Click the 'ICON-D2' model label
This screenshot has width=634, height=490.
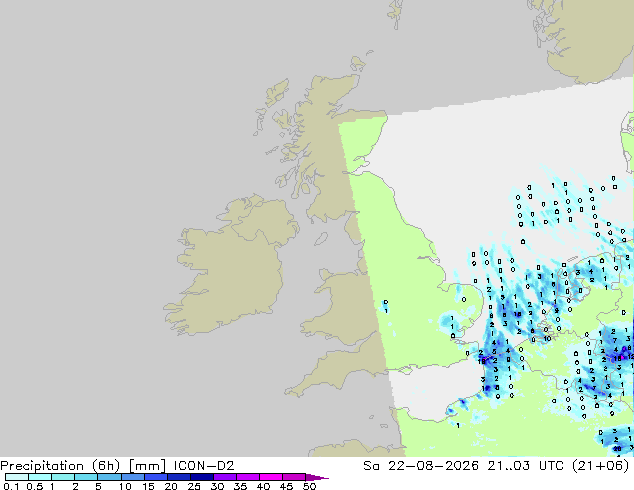click(x=204, y=466)
